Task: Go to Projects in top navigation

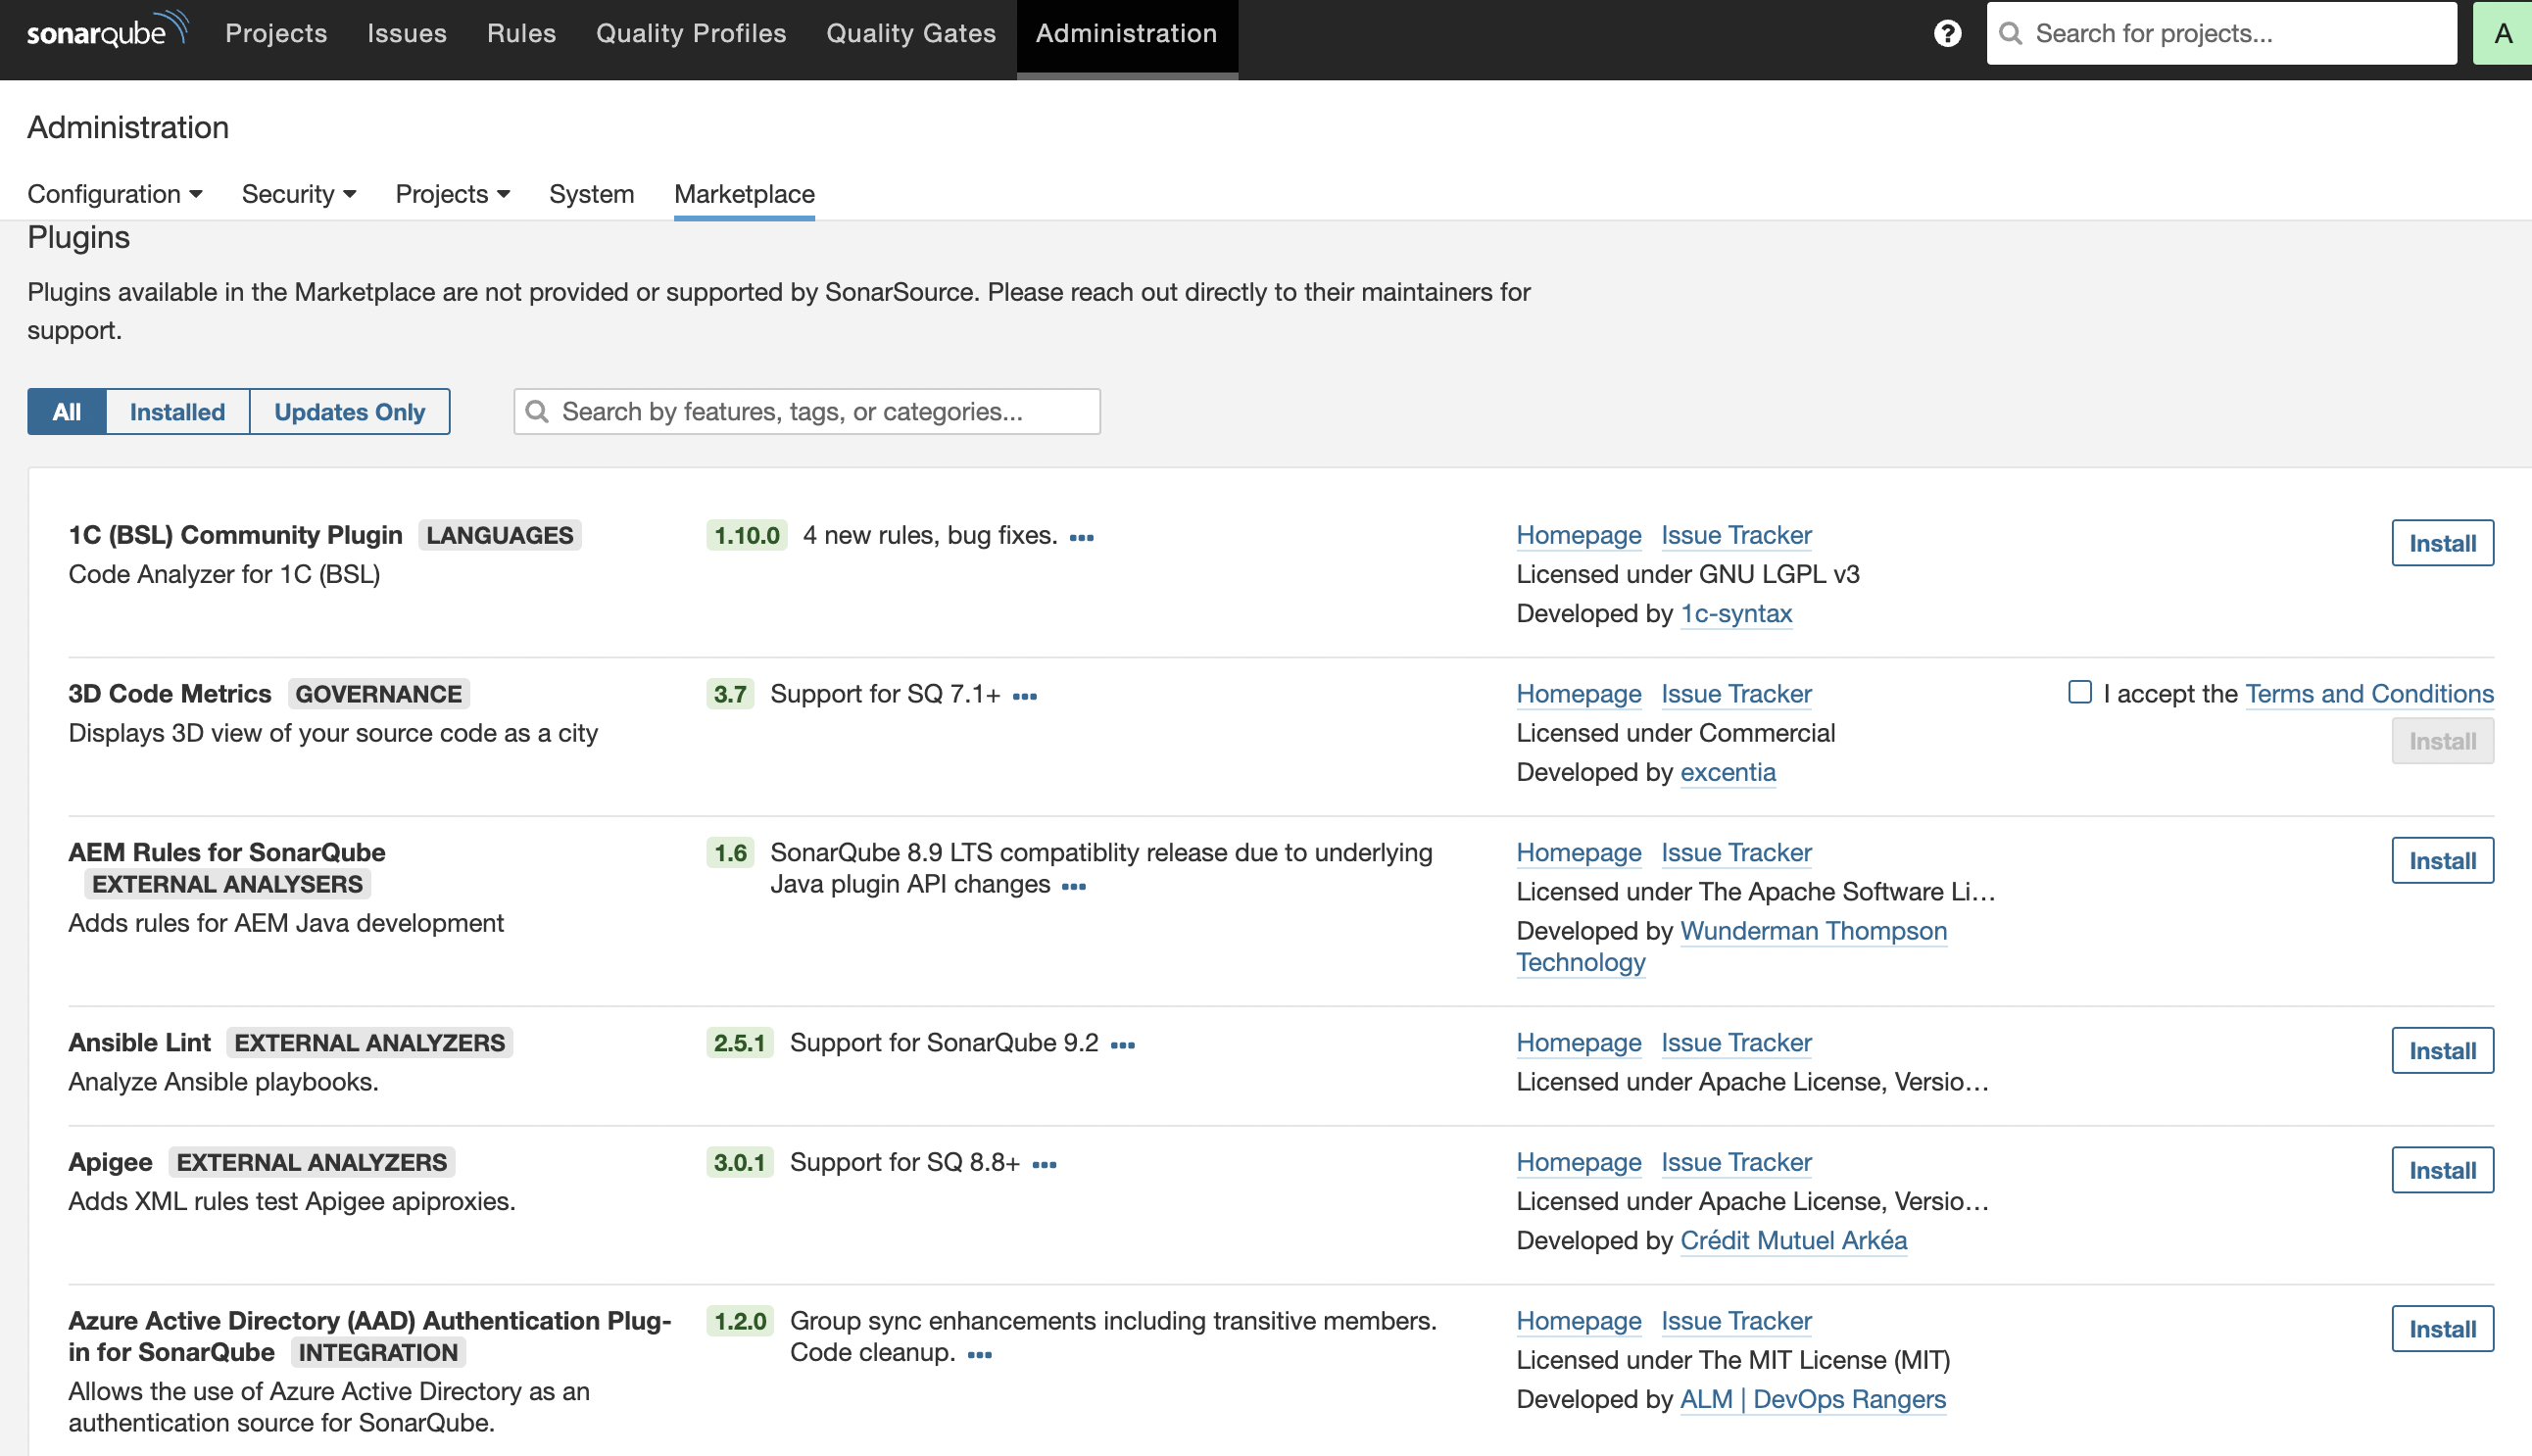Action: point(276,33)
